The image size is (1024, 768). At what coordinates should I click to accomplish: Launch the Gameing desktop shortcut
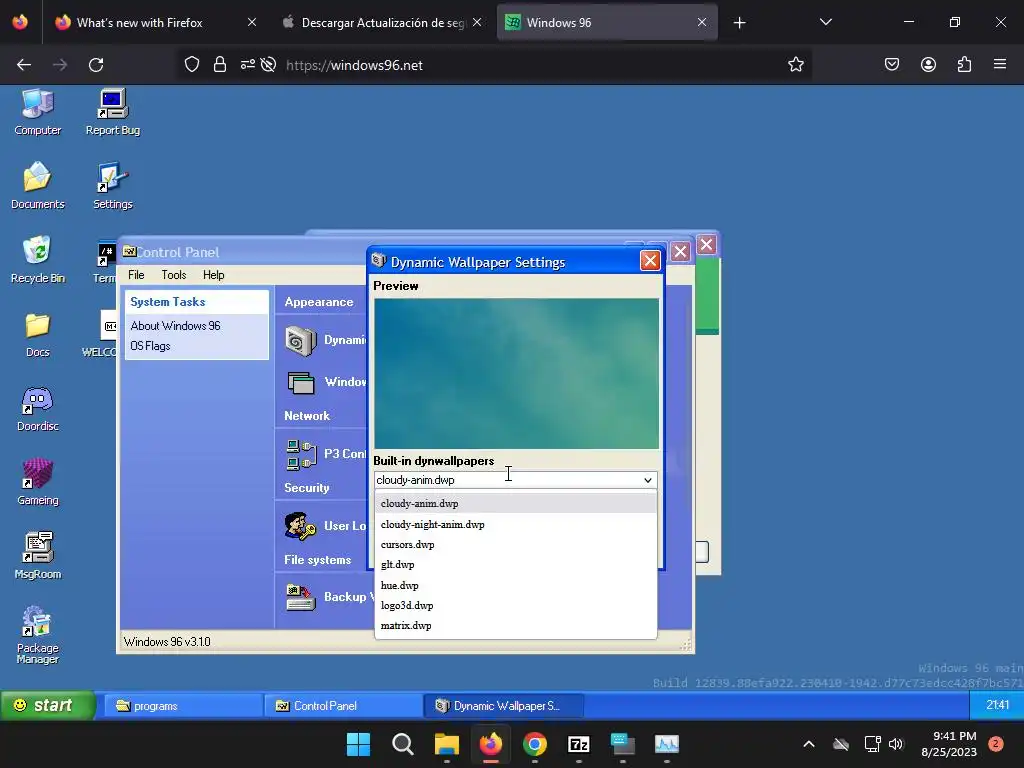tap(38, 482)
